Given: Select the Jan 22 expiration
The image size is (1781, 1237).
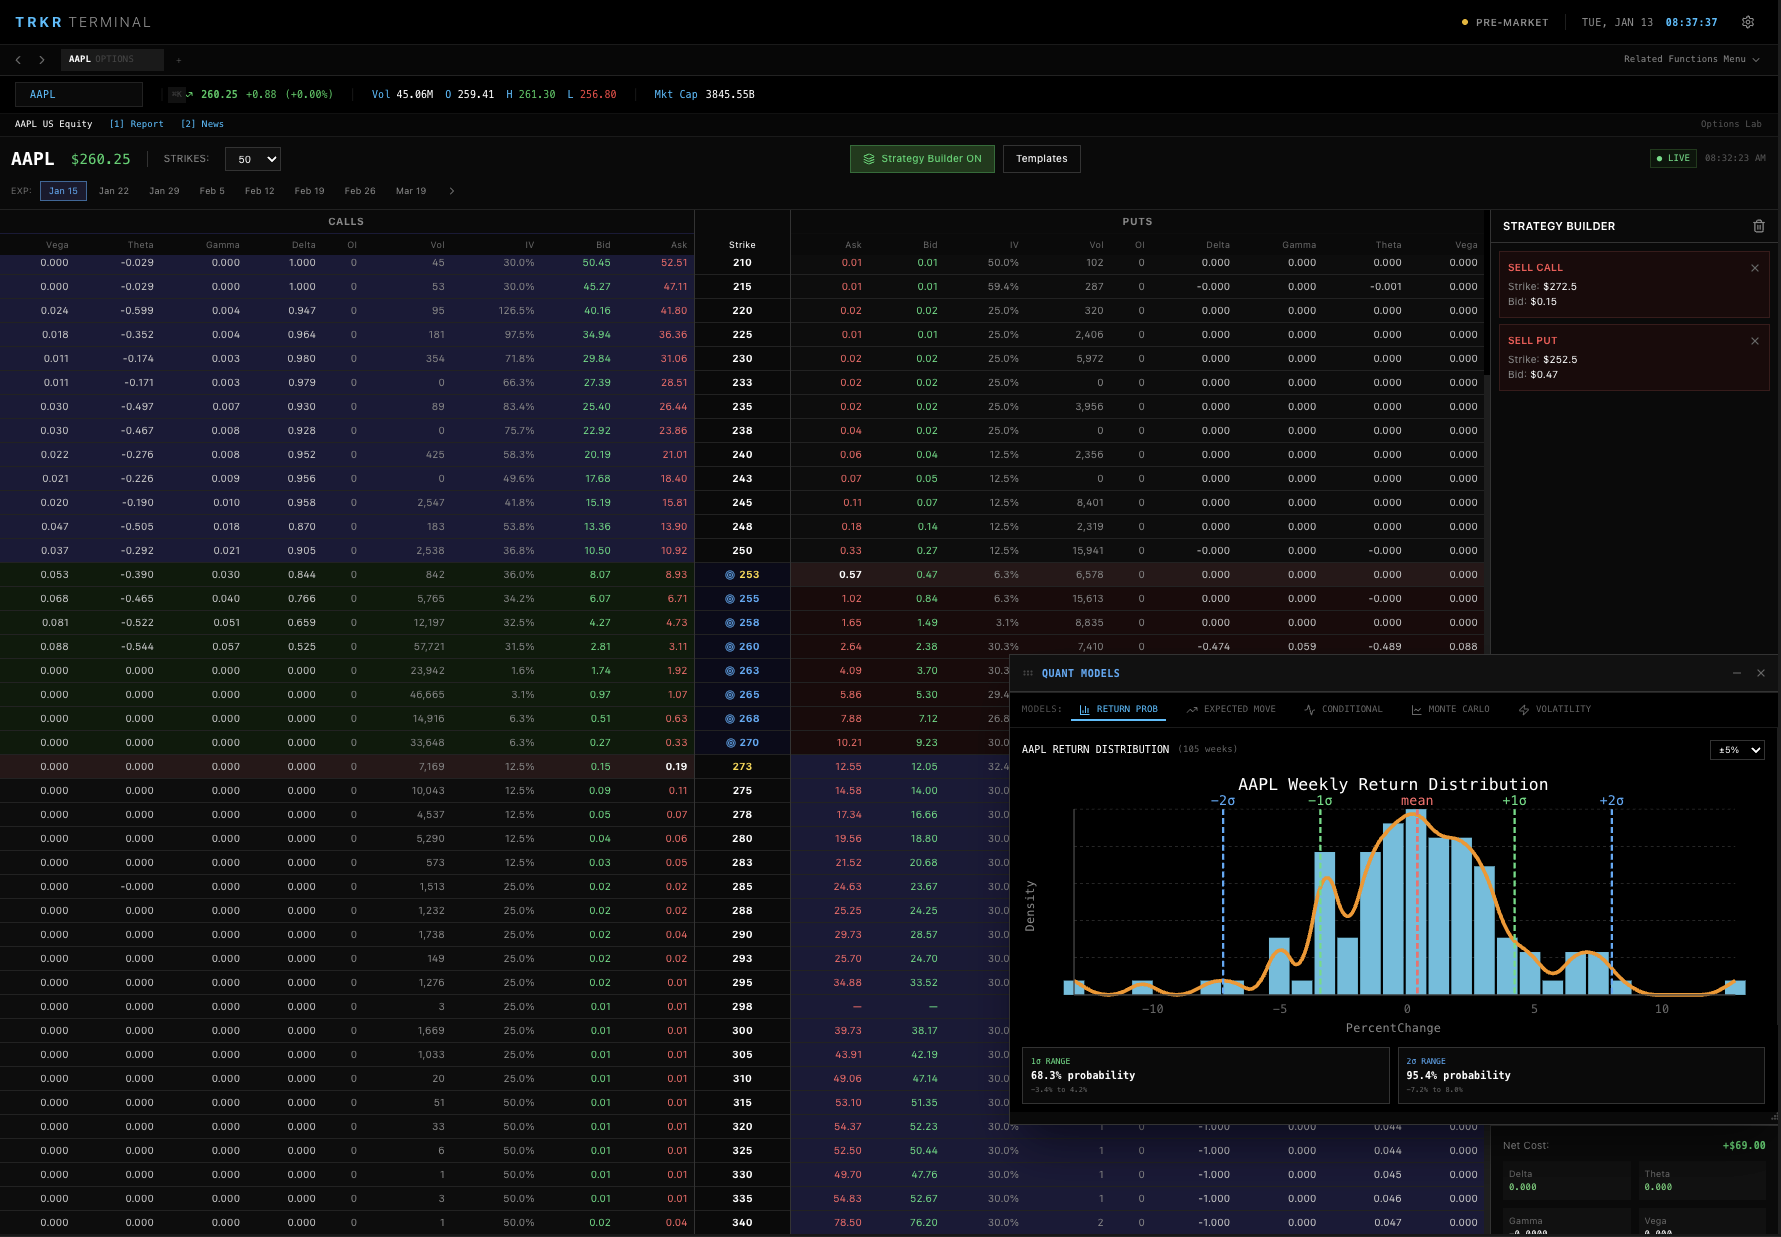Looking at the screenshot, I should pos(113,191).
